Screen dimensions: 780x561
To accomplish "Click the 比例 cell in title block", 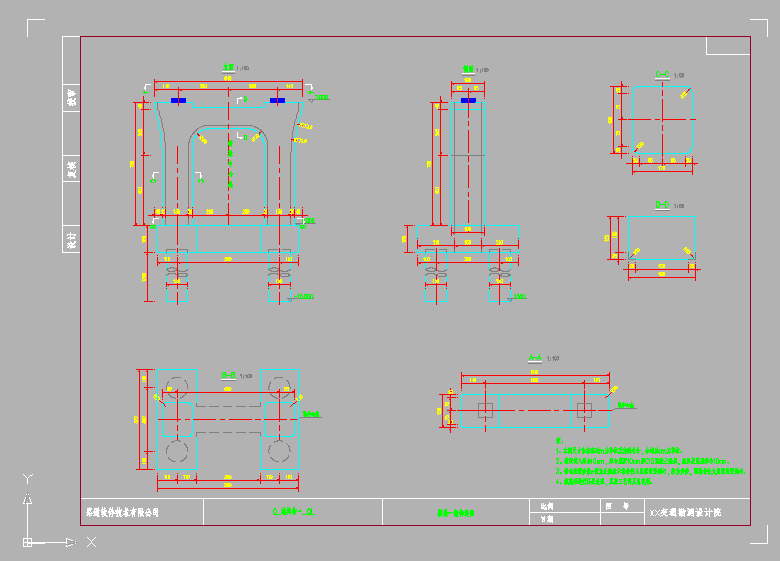I will (546, 506).
